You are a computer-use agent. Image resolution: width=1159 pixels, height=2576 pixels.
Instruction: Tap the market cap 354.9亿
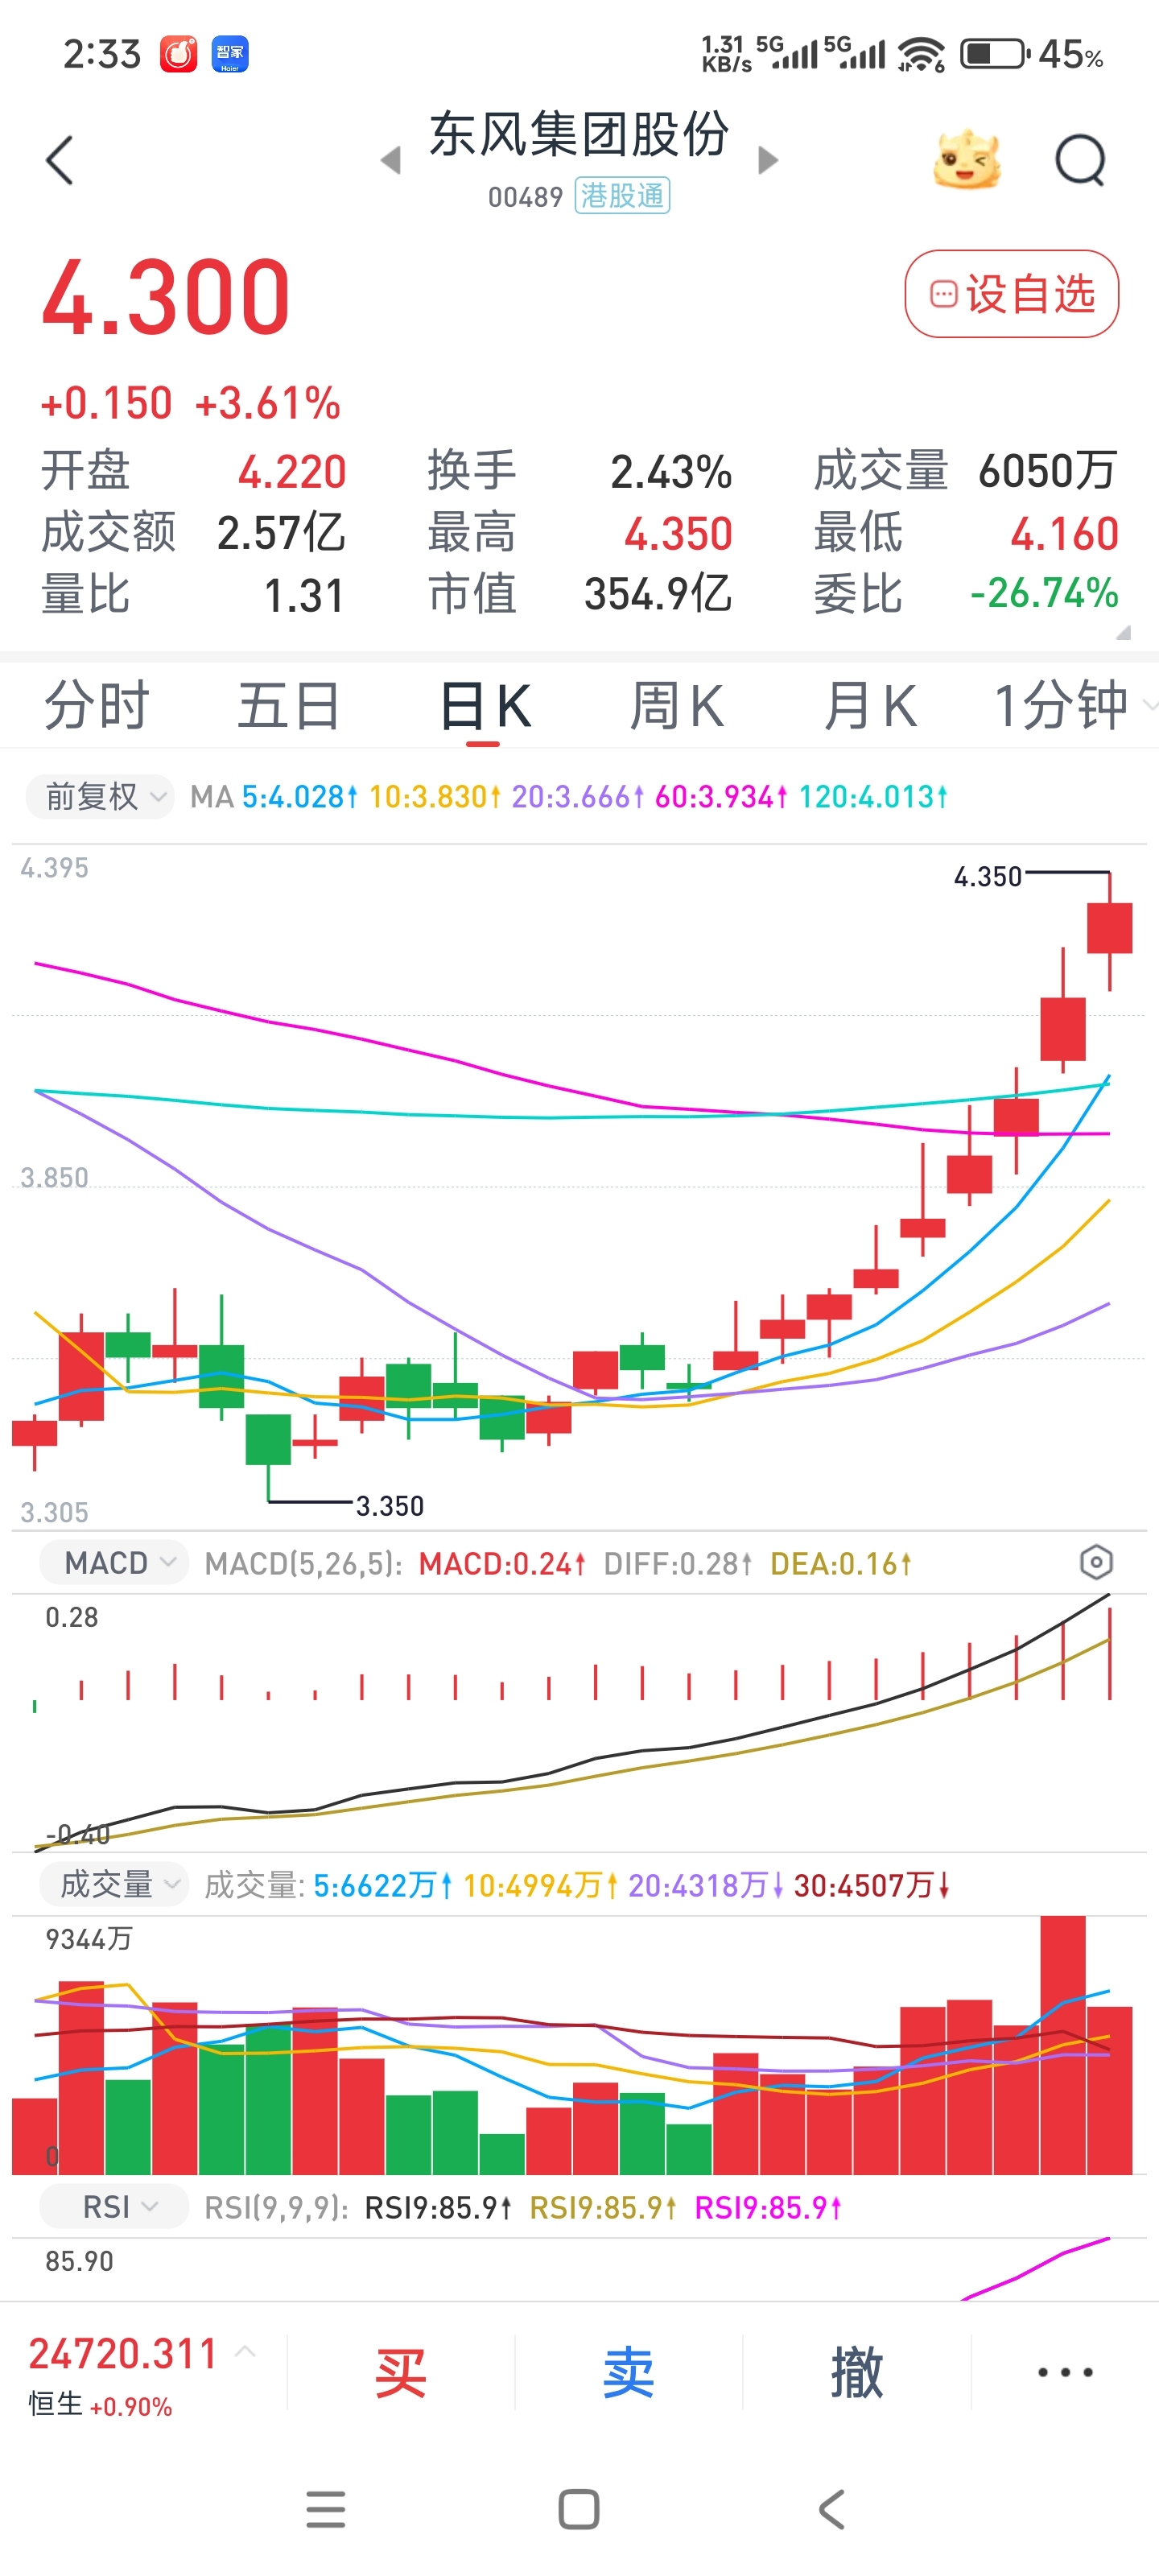[x=658, y=594]
